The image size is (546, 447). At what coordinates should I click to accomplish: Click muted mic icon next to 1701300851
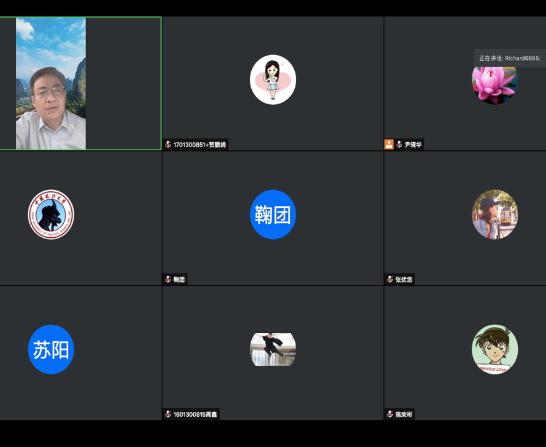tap(168, 144)
